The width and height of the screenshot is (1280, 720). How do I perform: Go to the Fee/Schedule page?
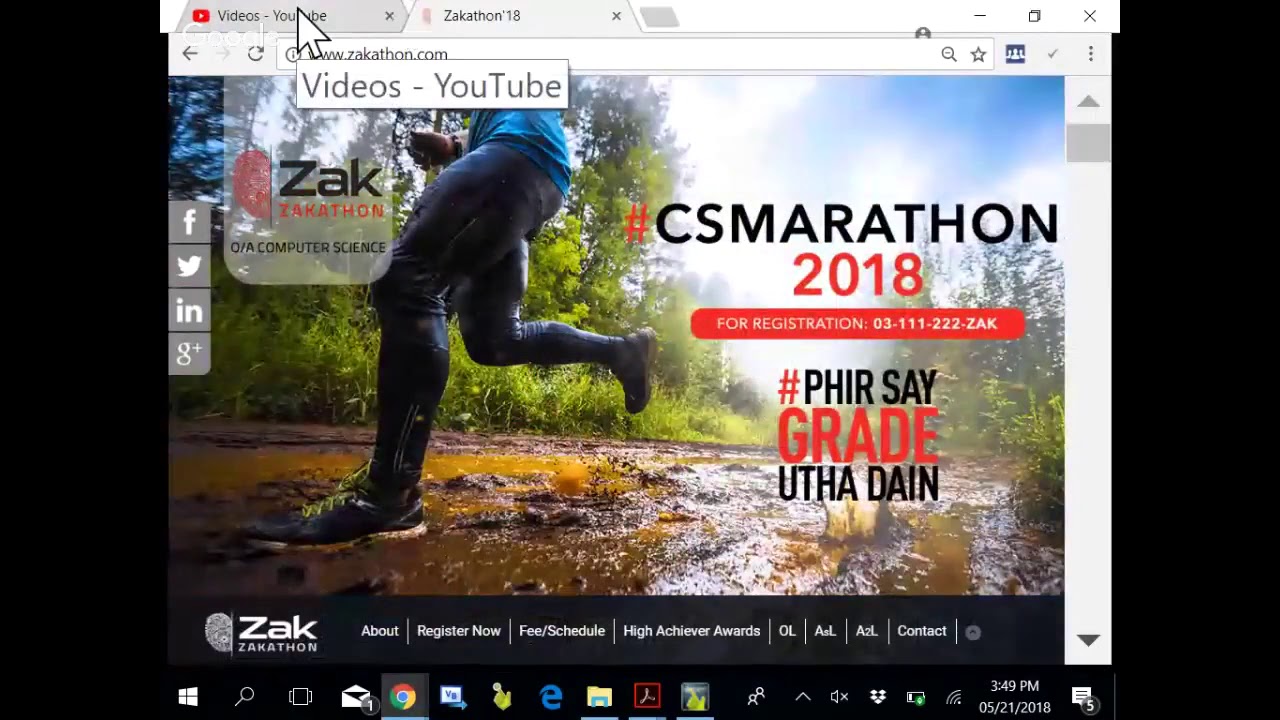pos(562,631)
